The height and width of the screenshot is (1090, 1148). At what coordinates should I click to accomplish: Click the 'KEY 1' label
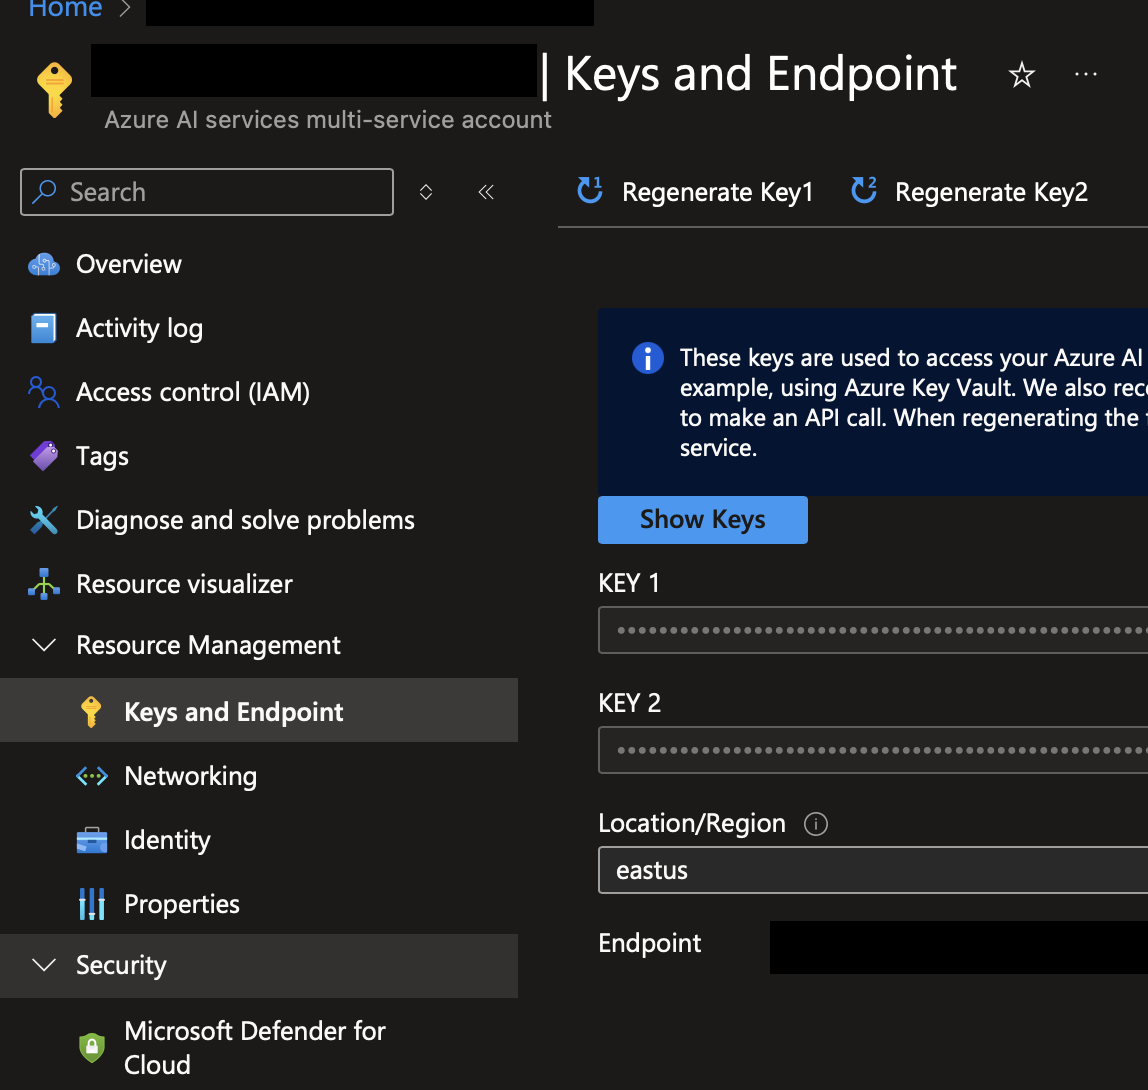(629, 583)
